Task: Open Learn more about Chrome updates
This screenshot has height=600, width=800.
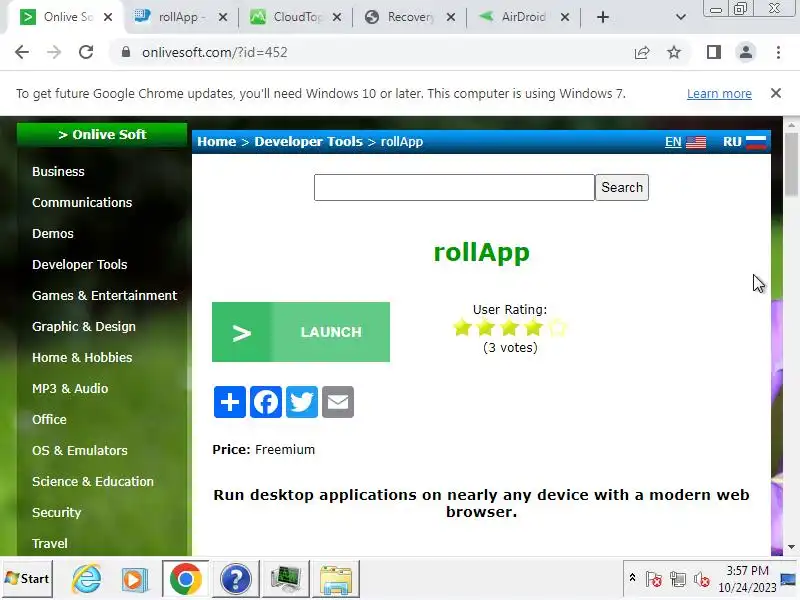Action: pos(719,94)
